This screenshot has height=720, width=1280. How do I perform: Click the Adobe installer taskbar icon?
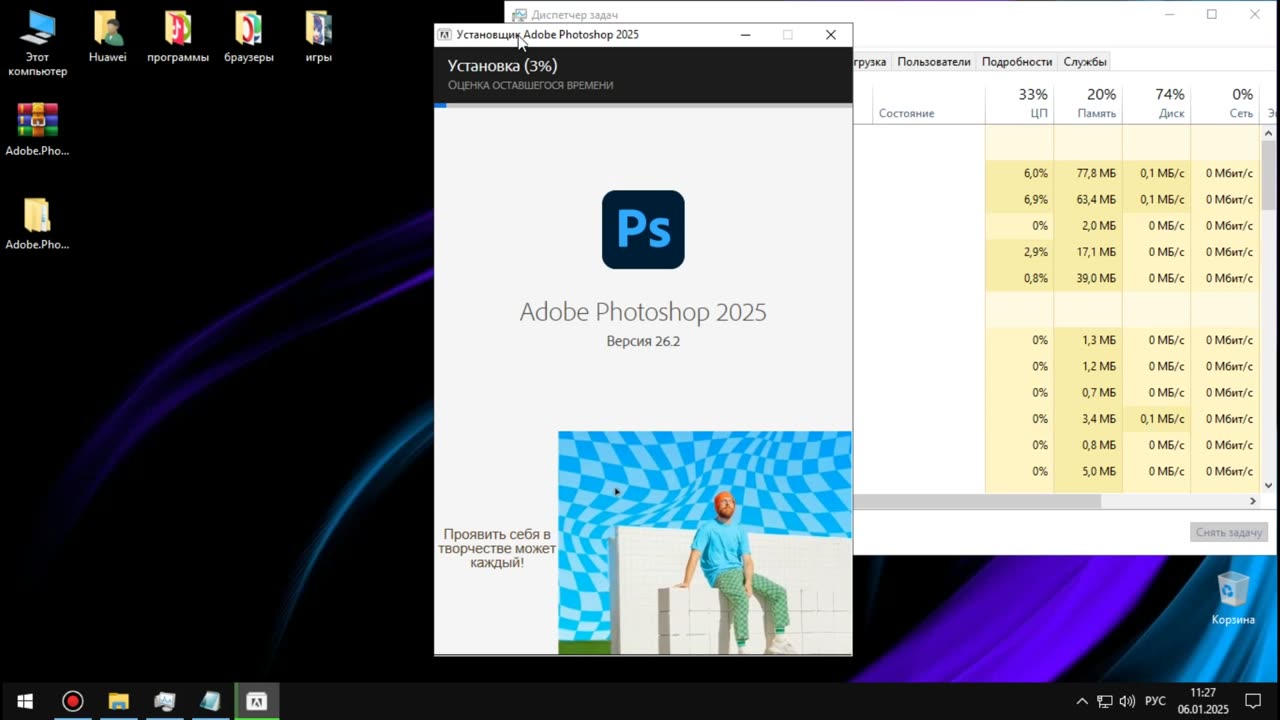pyautogui.click(x=257, y=701)
